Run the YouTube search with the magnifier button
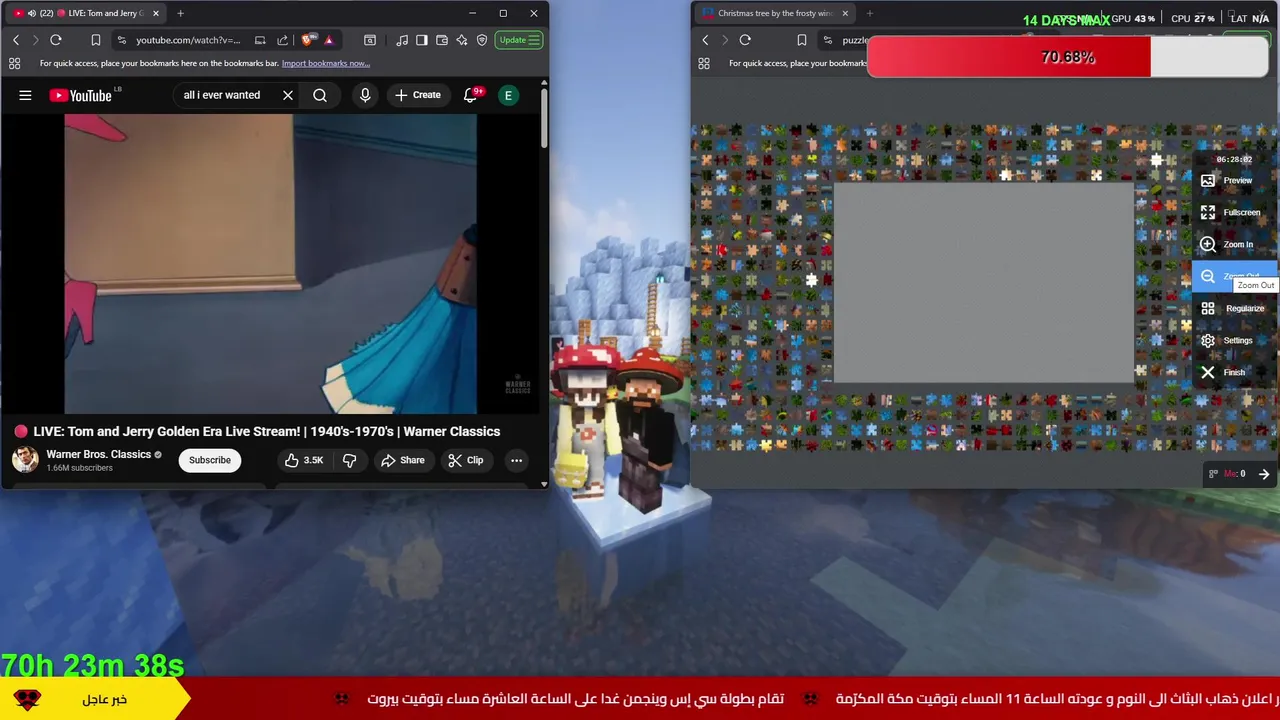This screenshot has width=1280, height=720. point(320,95)
